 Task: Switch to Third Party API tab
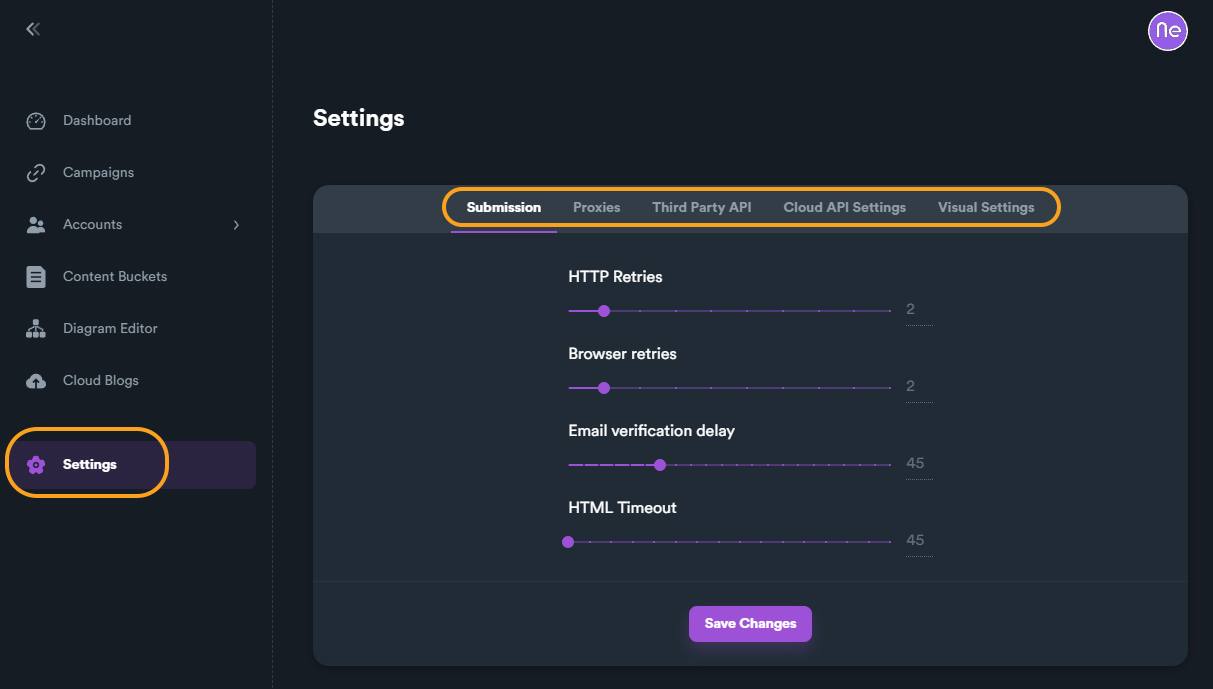tap(702, 208)
